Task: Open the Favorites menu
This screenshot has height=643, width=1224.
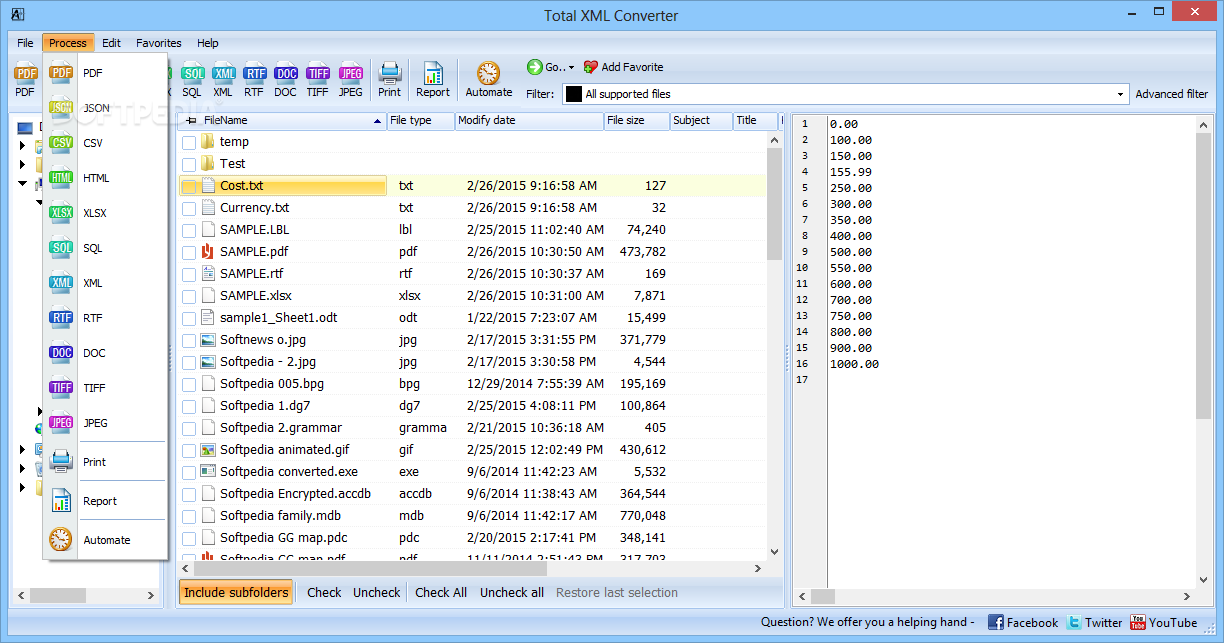Action: point(159,43)
